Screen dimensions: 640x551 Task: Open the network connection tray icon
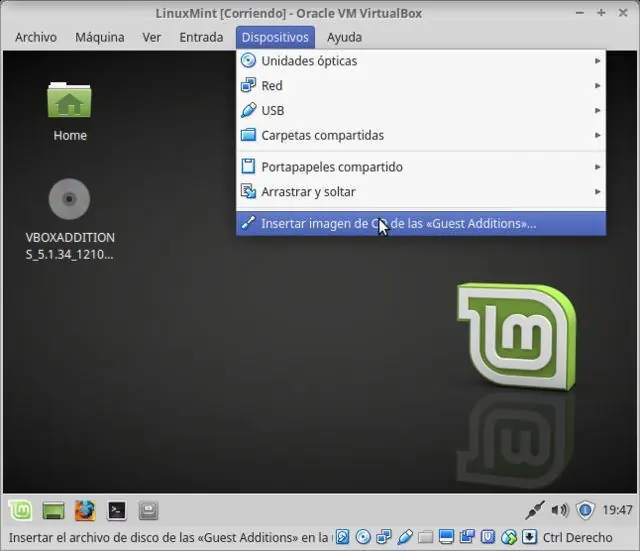[x=535, y=510]
